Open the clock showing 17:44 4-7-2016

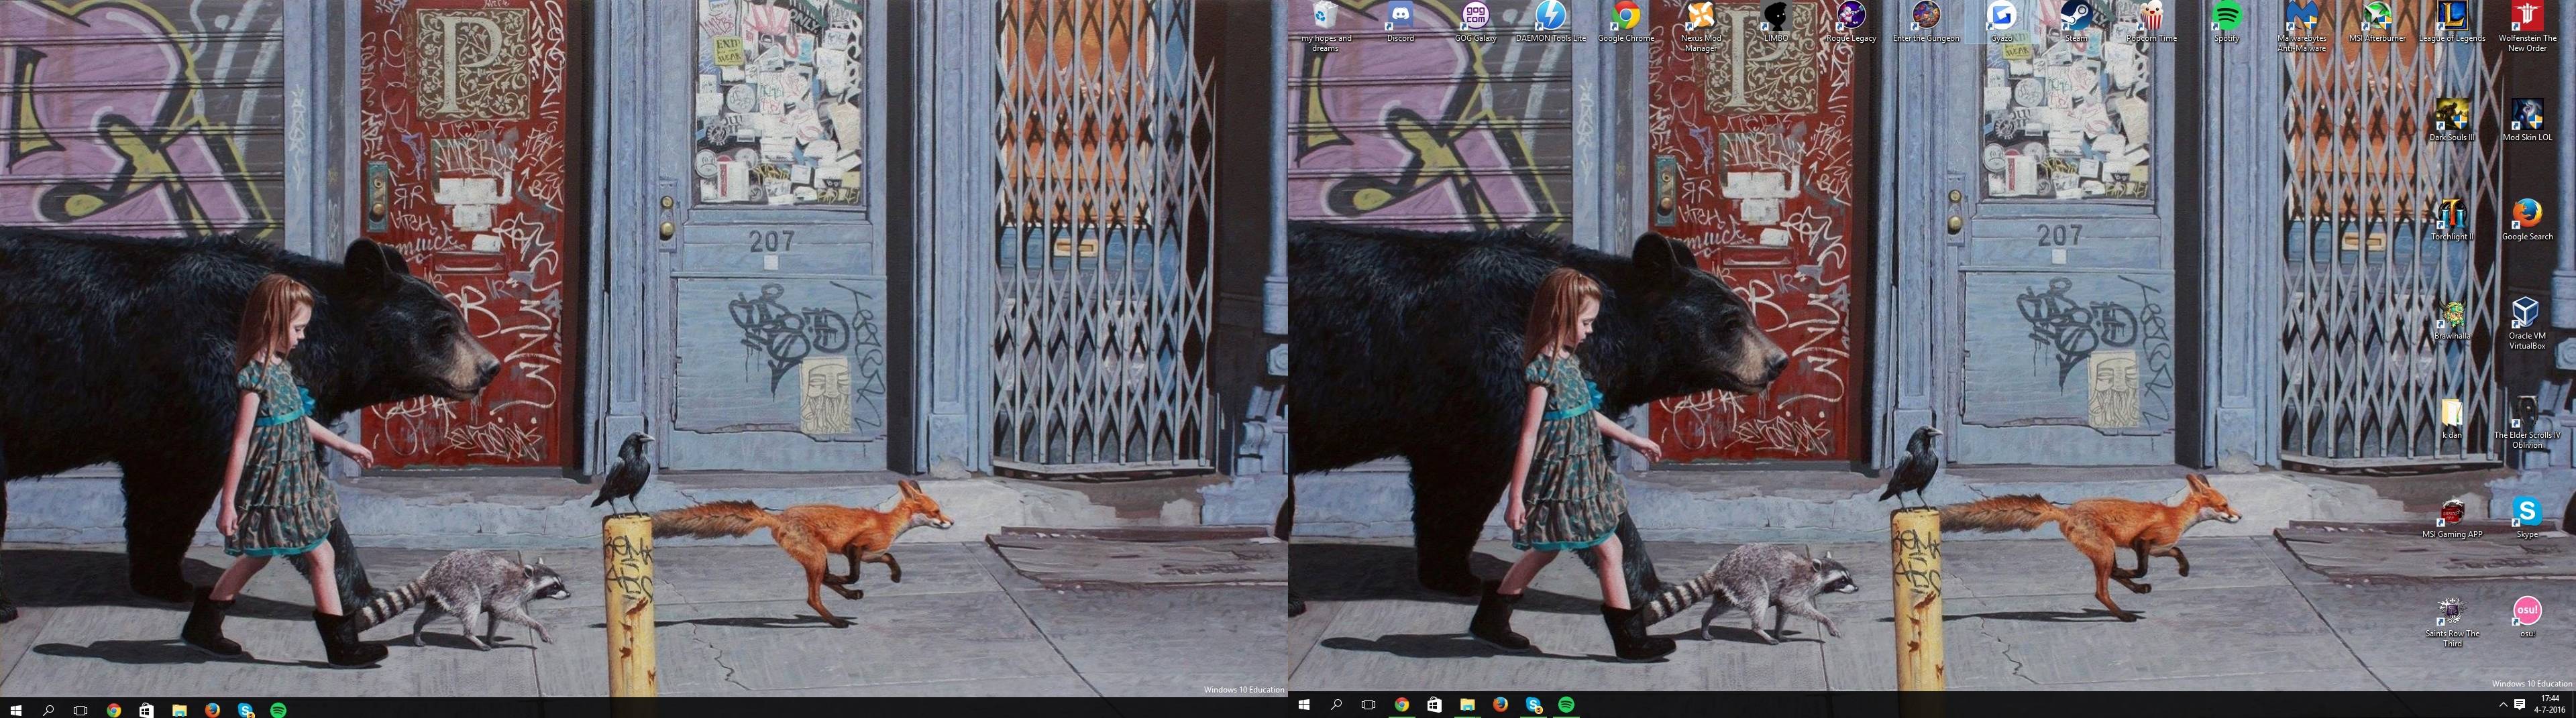pos(2550,704)
